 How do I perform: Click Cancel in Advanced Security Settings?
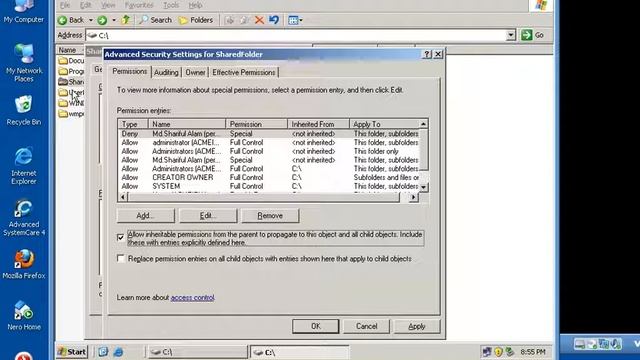pos(366,326)
